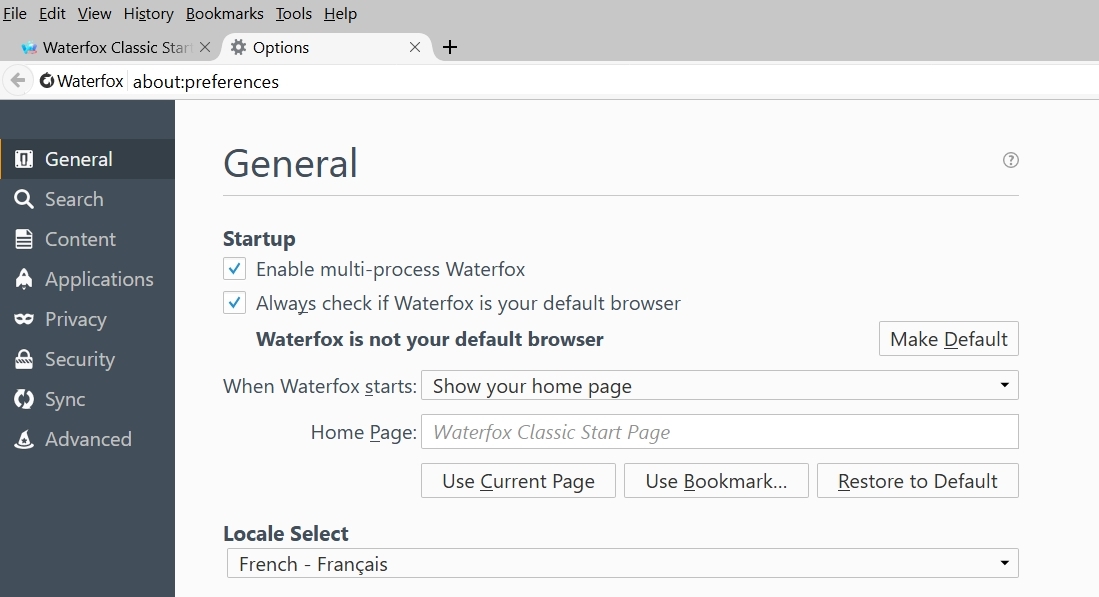Click Restore to Default button

[917, 481]
